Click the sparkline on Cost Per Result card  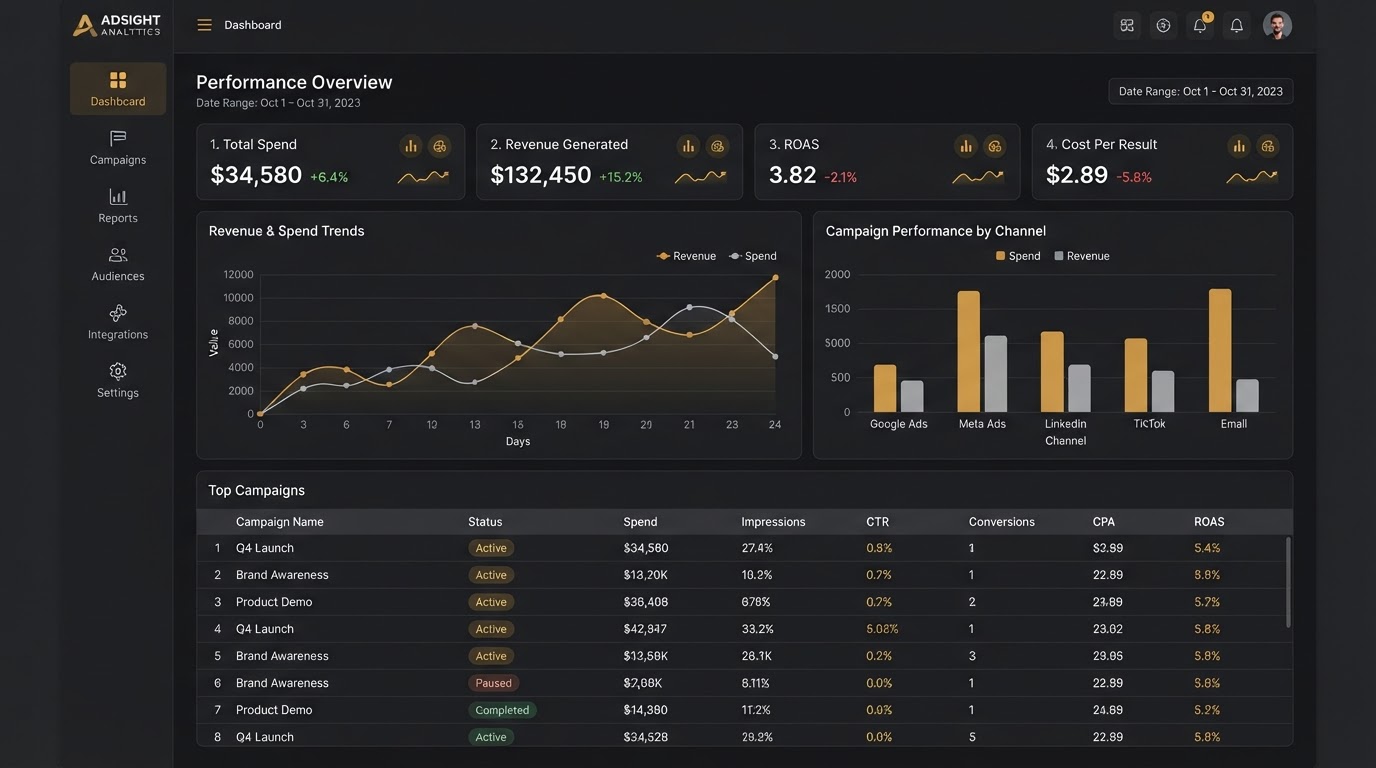point(1252,177)
